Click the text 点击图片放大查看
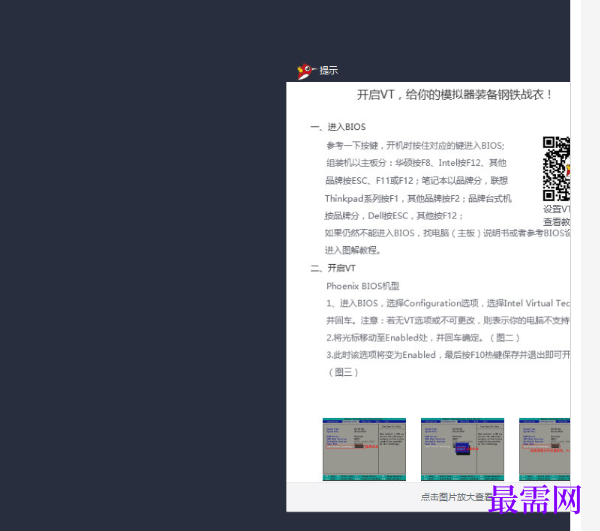Viewport: 600px width, 531px height. (x=457, y=497)
